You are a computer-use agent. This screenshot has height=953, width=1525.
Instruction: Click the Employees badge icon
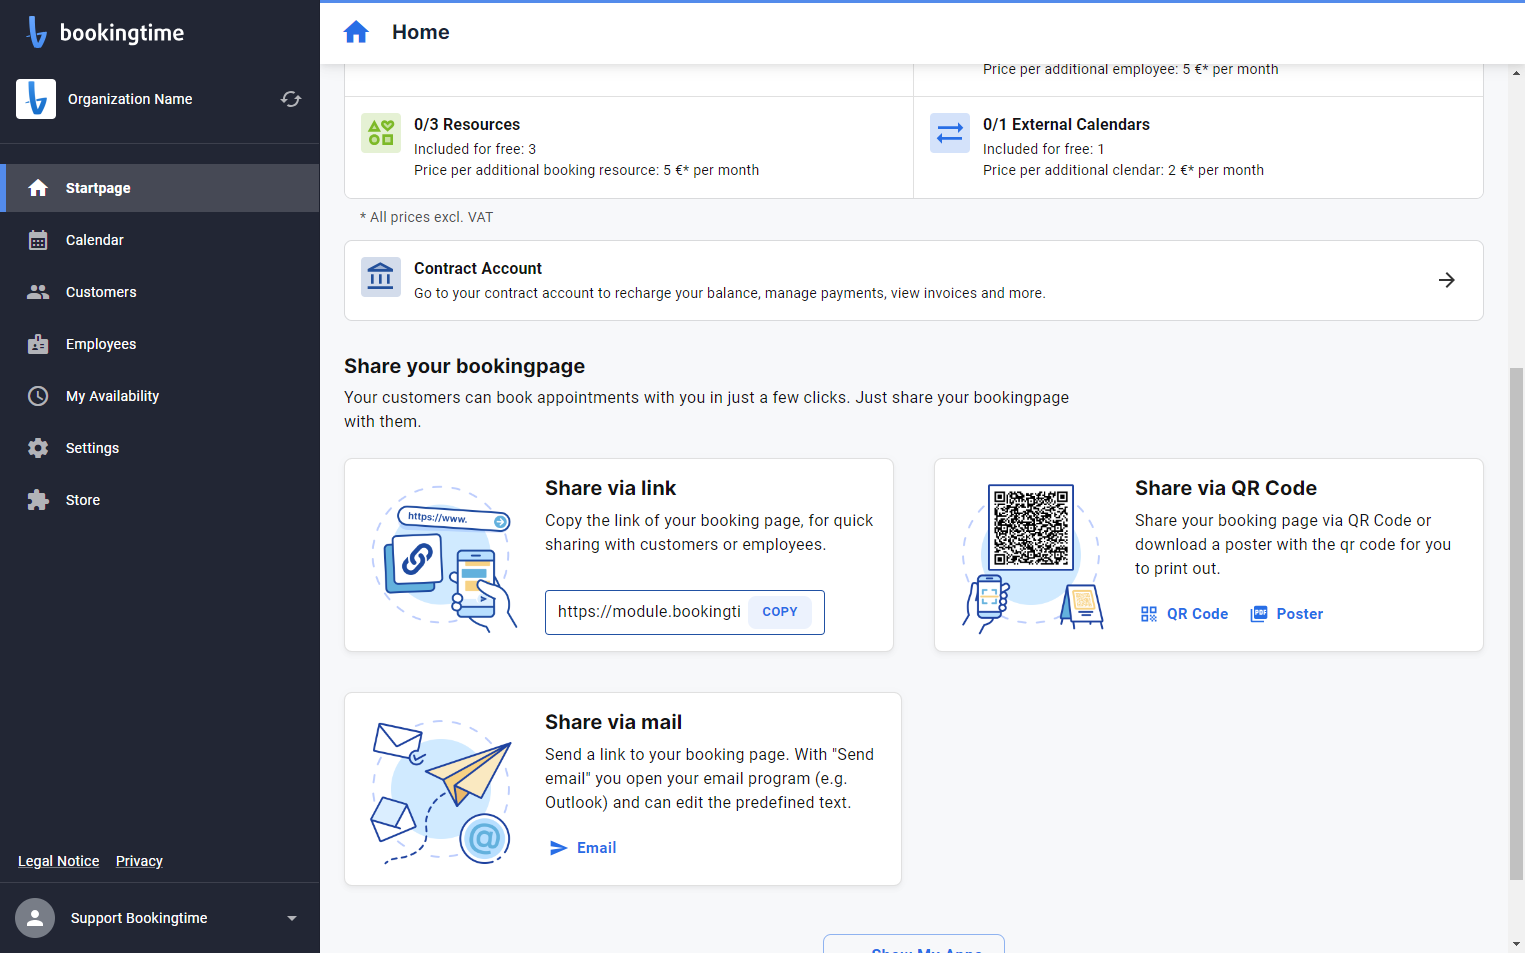tap(38, 344)
